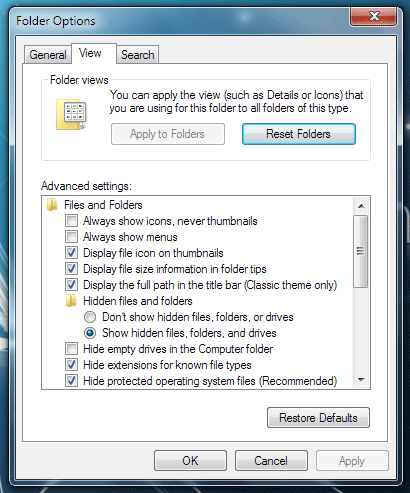Select the Files and Folders folder icon

tap(52, 205)
